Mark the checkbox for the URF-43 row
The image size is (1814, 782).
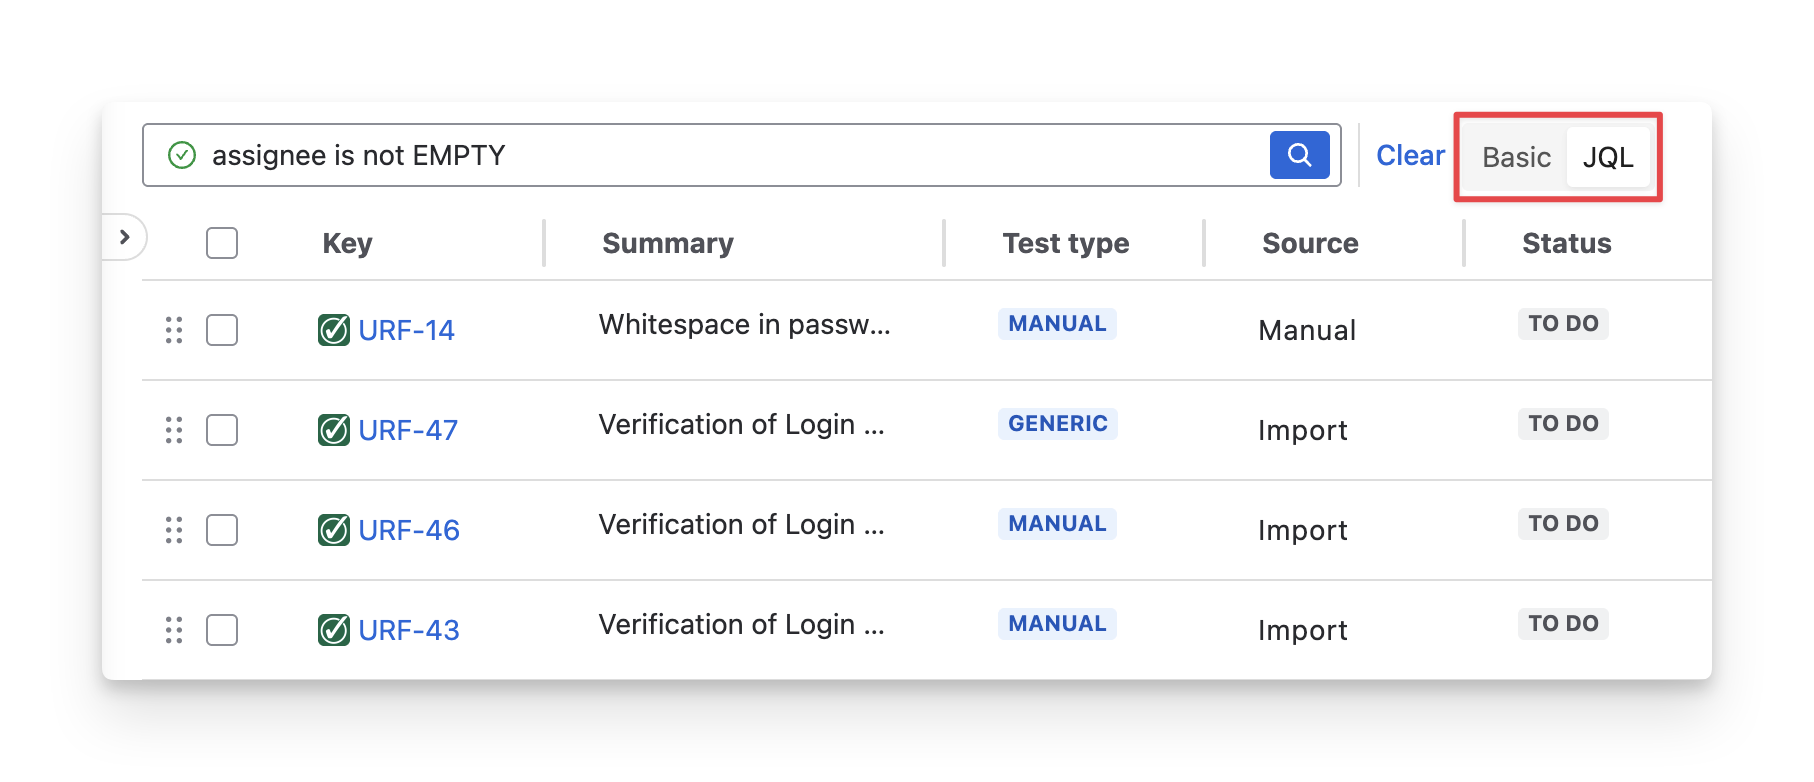pos(222,630)
